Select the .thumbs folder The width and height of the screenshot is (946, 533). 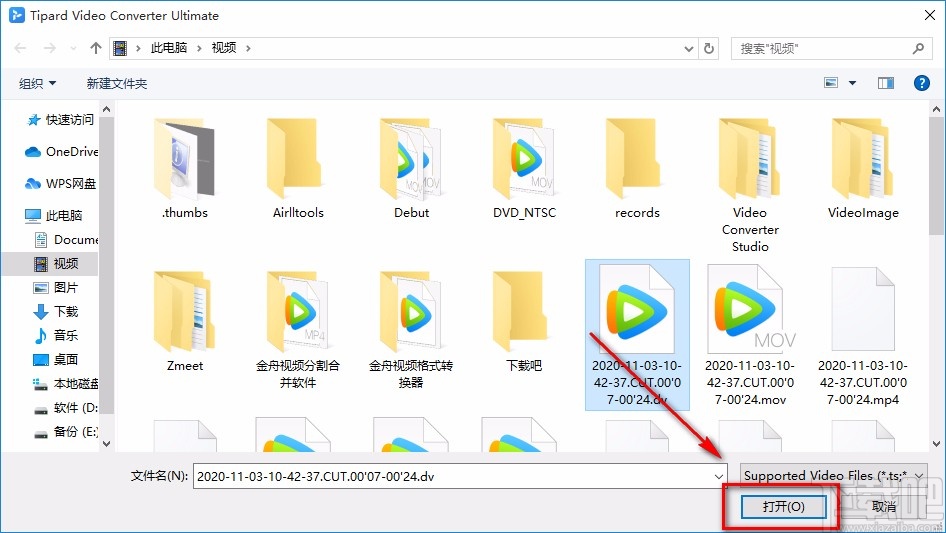point(185,169)
